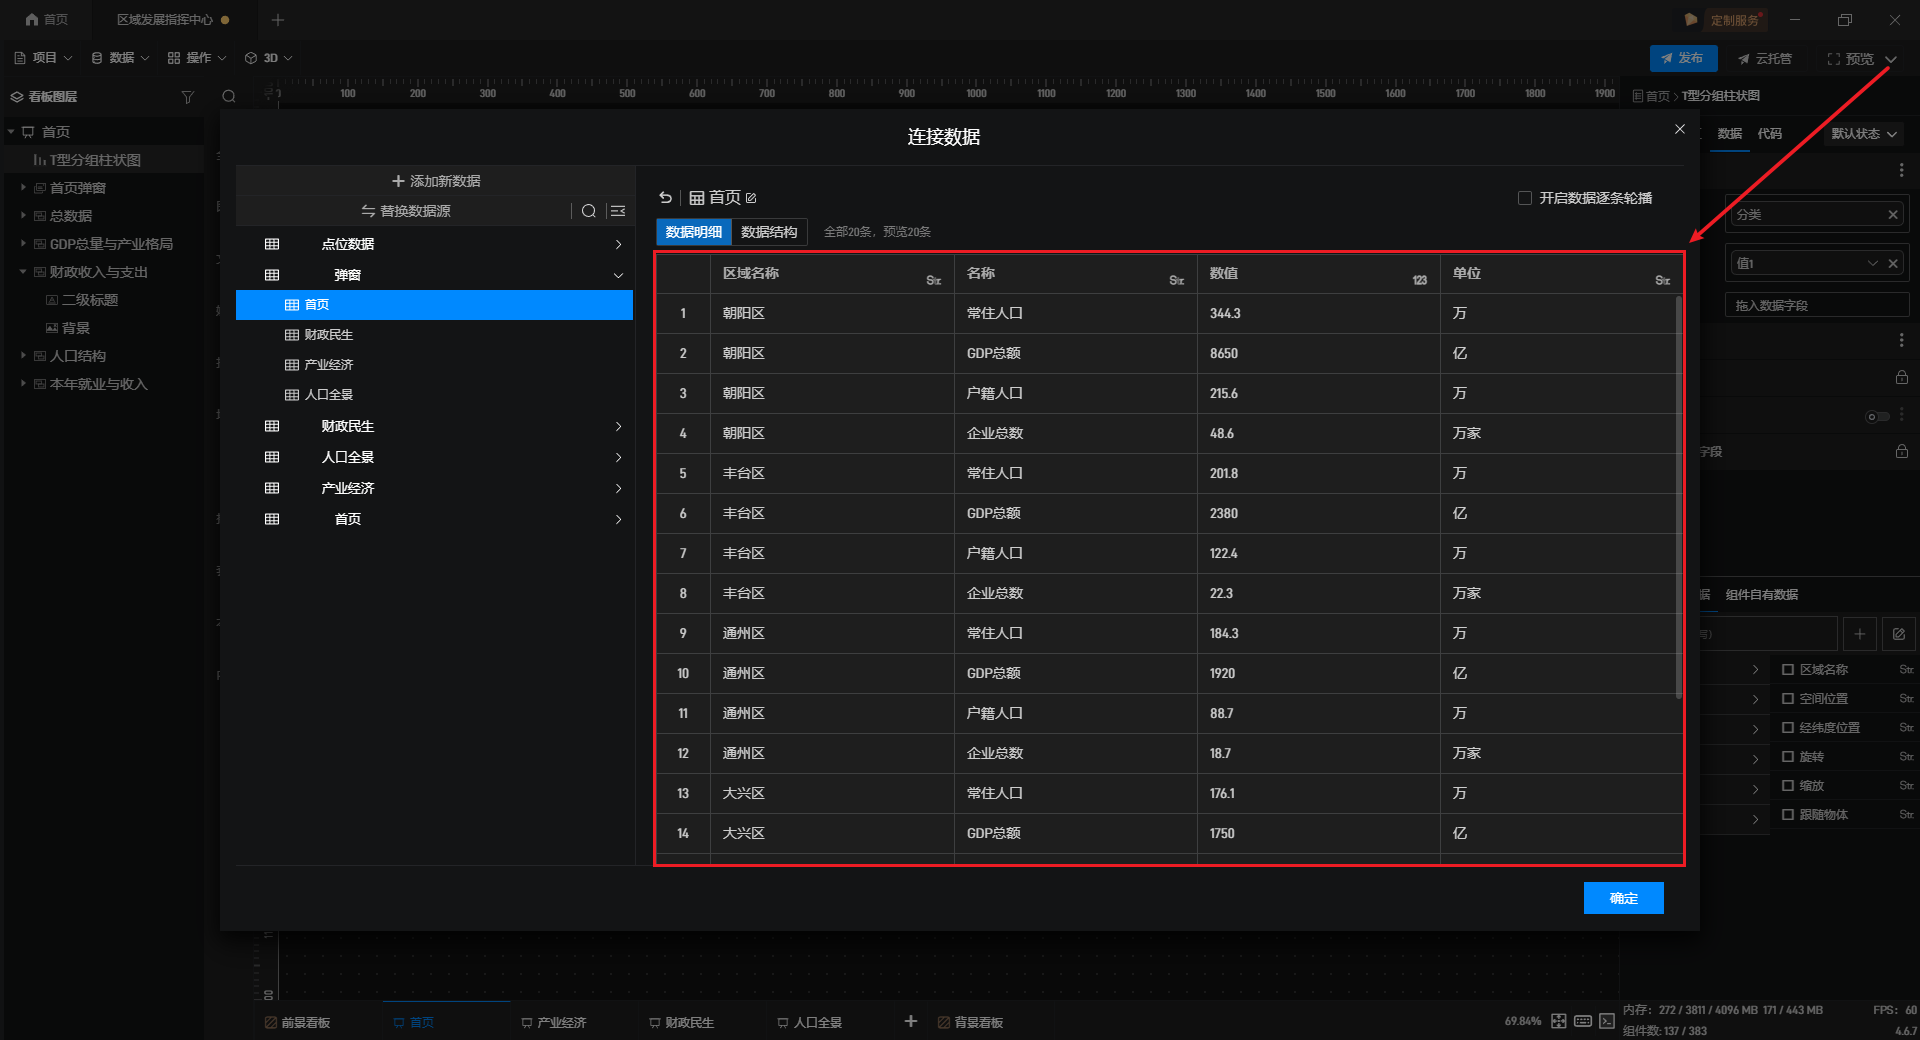Click the list menu icon beside search

(618, 211)
